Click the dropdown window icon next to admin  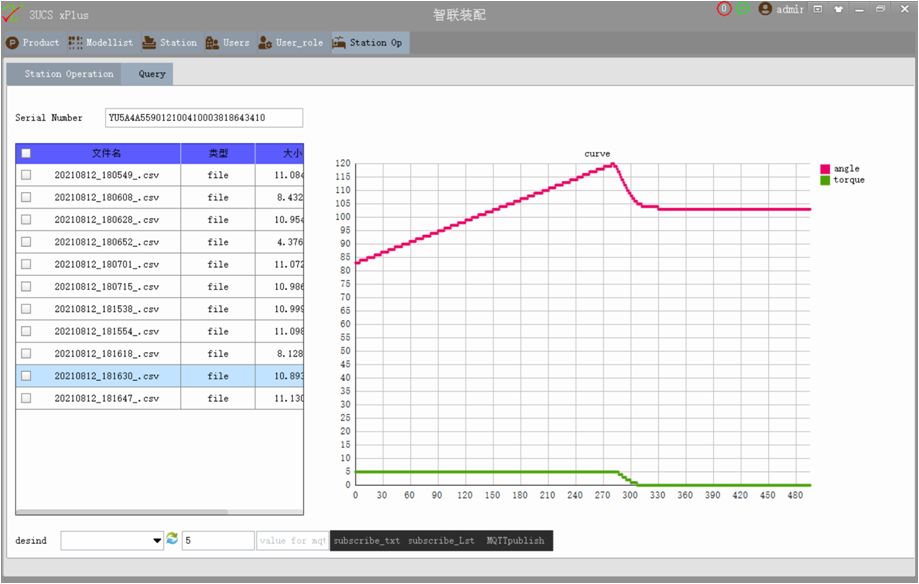[818, 9]
